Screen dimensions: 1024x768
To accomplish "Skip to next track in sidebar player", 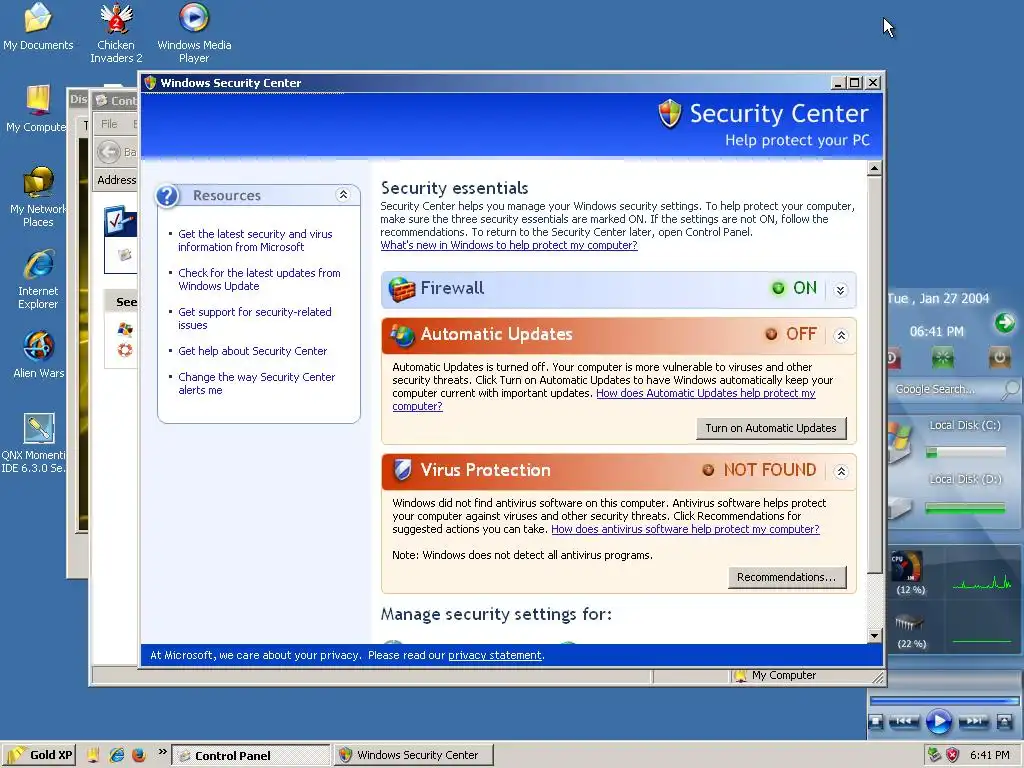I will 973,722.
